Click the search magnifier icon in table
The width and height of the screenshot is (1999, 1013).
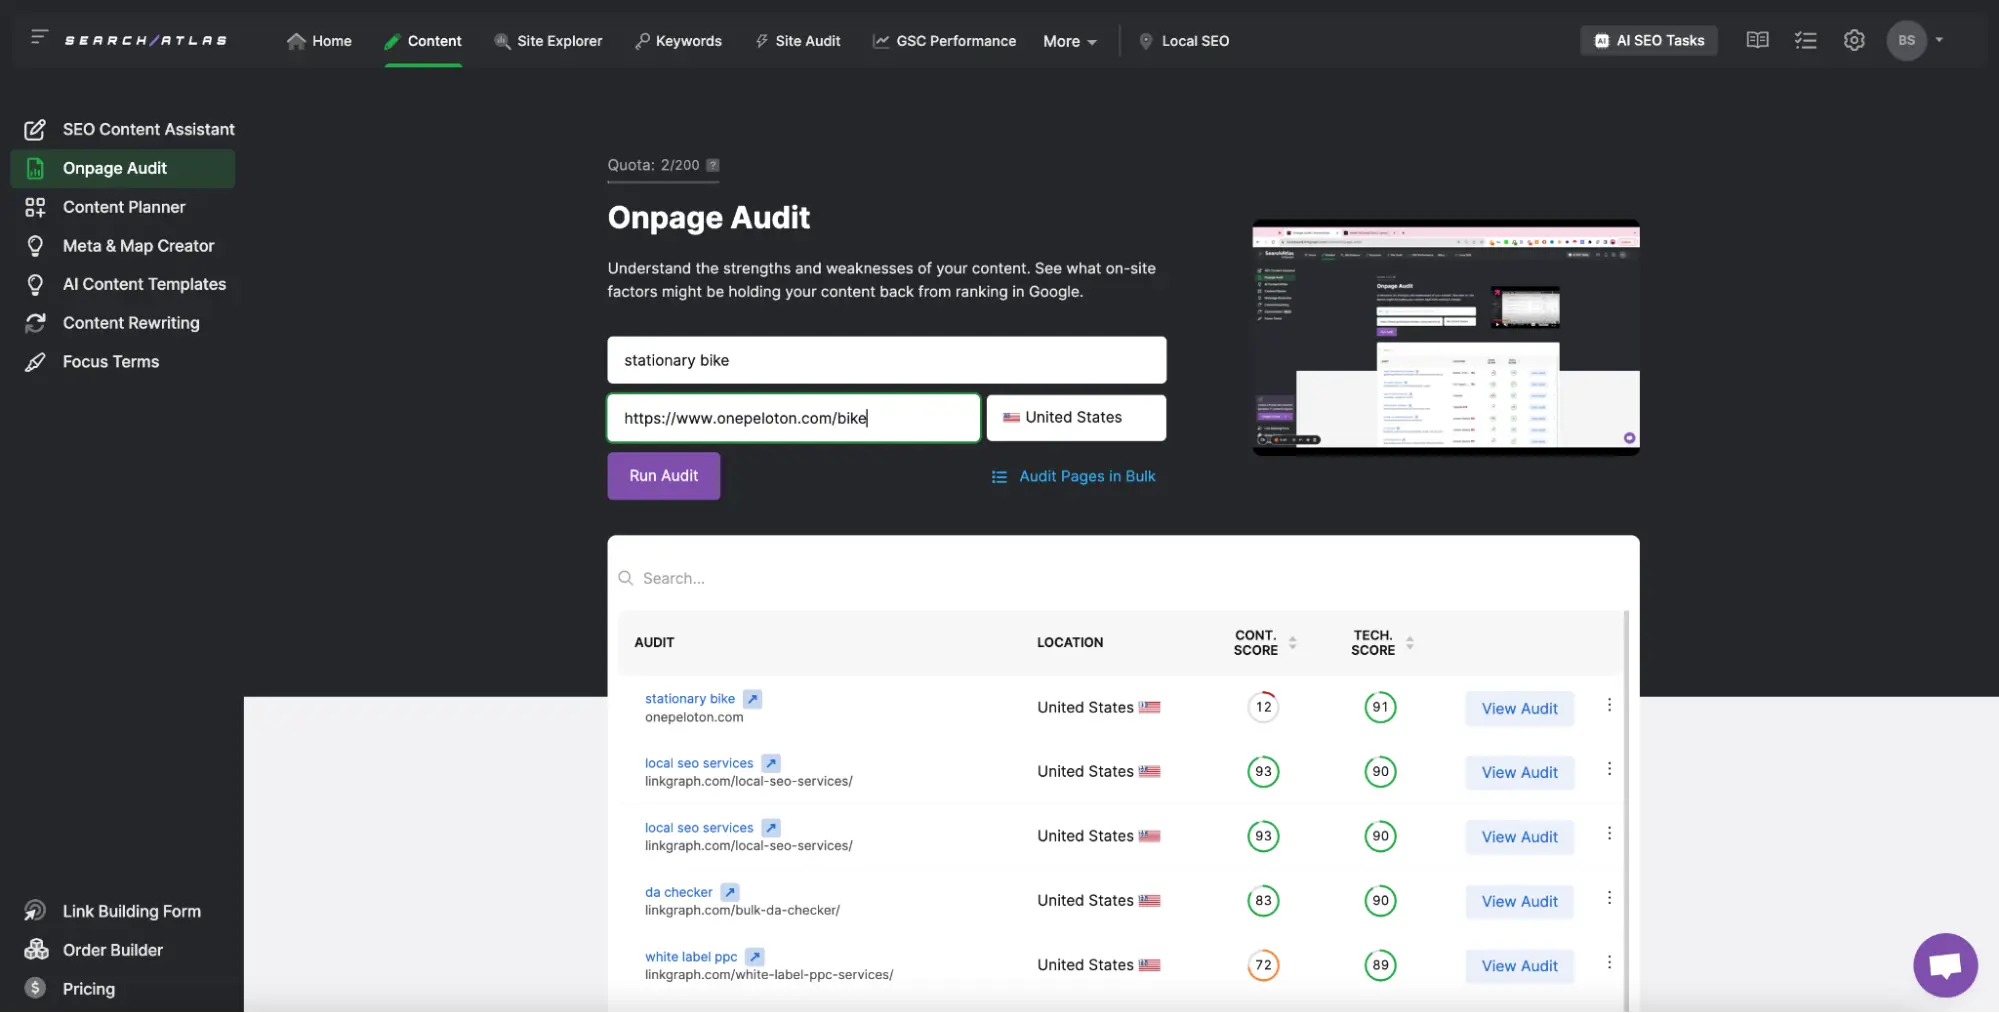626,578
